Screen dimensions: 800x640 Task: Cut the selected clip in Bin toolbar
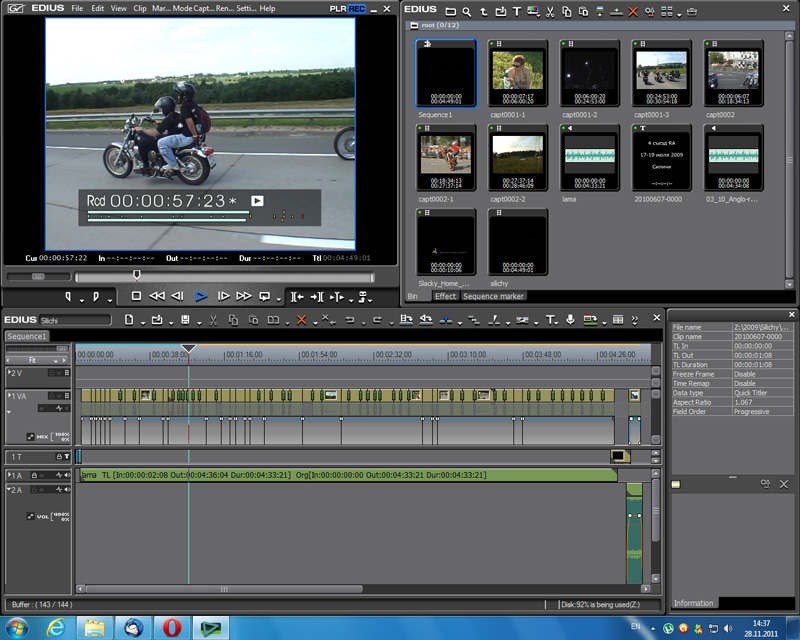550,12
